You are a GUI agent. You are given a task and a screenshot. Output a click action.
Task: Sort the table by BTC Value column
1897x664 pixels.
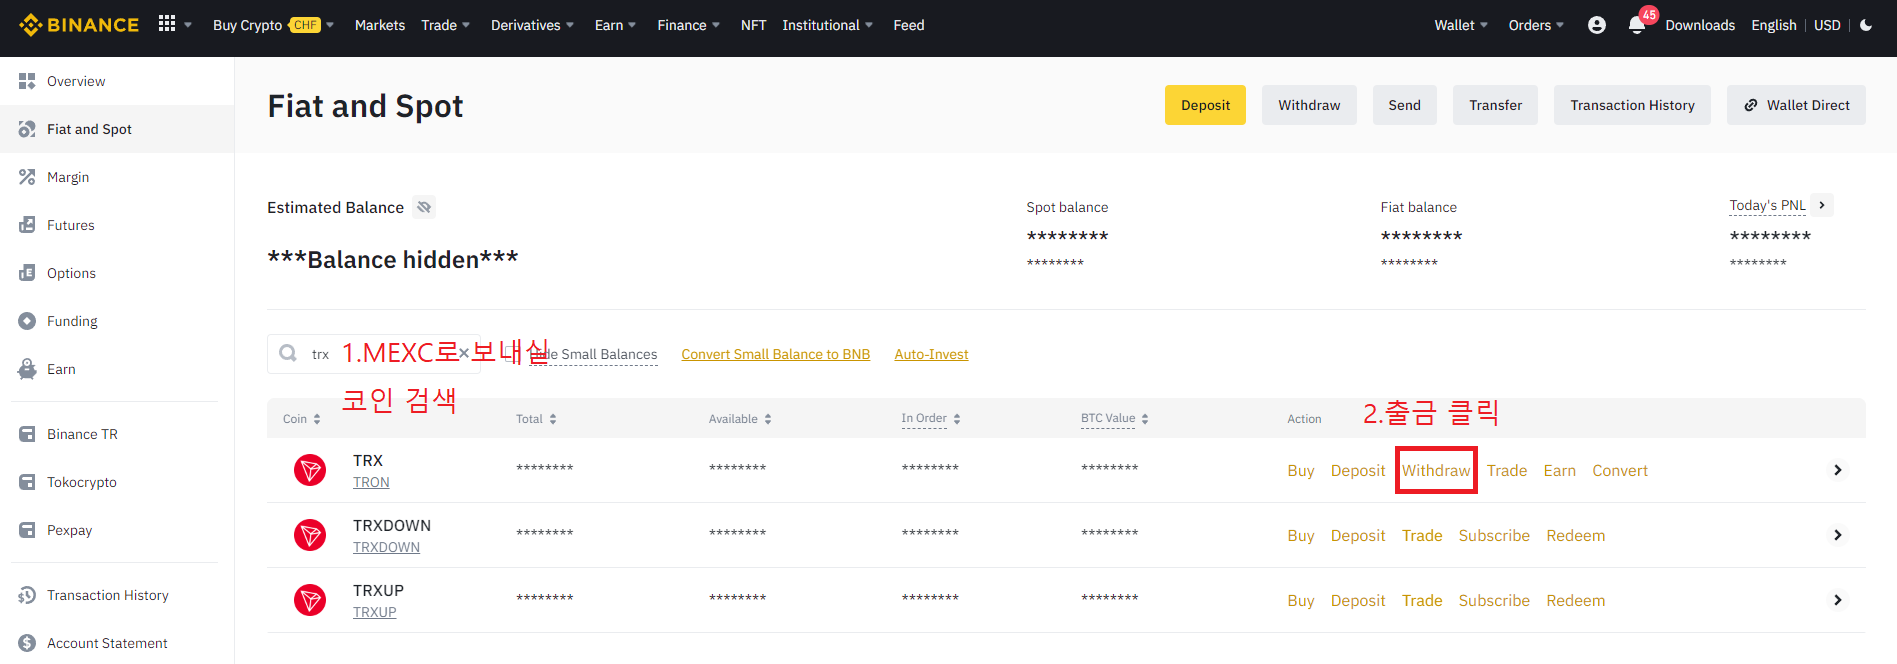(x=1115, y=419)
